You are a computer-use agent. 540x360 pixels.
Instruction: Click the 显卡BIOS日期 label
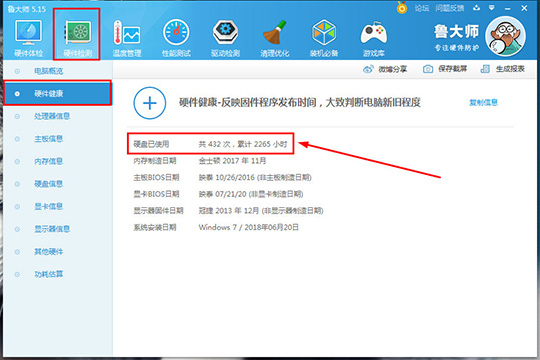[156, 194]
